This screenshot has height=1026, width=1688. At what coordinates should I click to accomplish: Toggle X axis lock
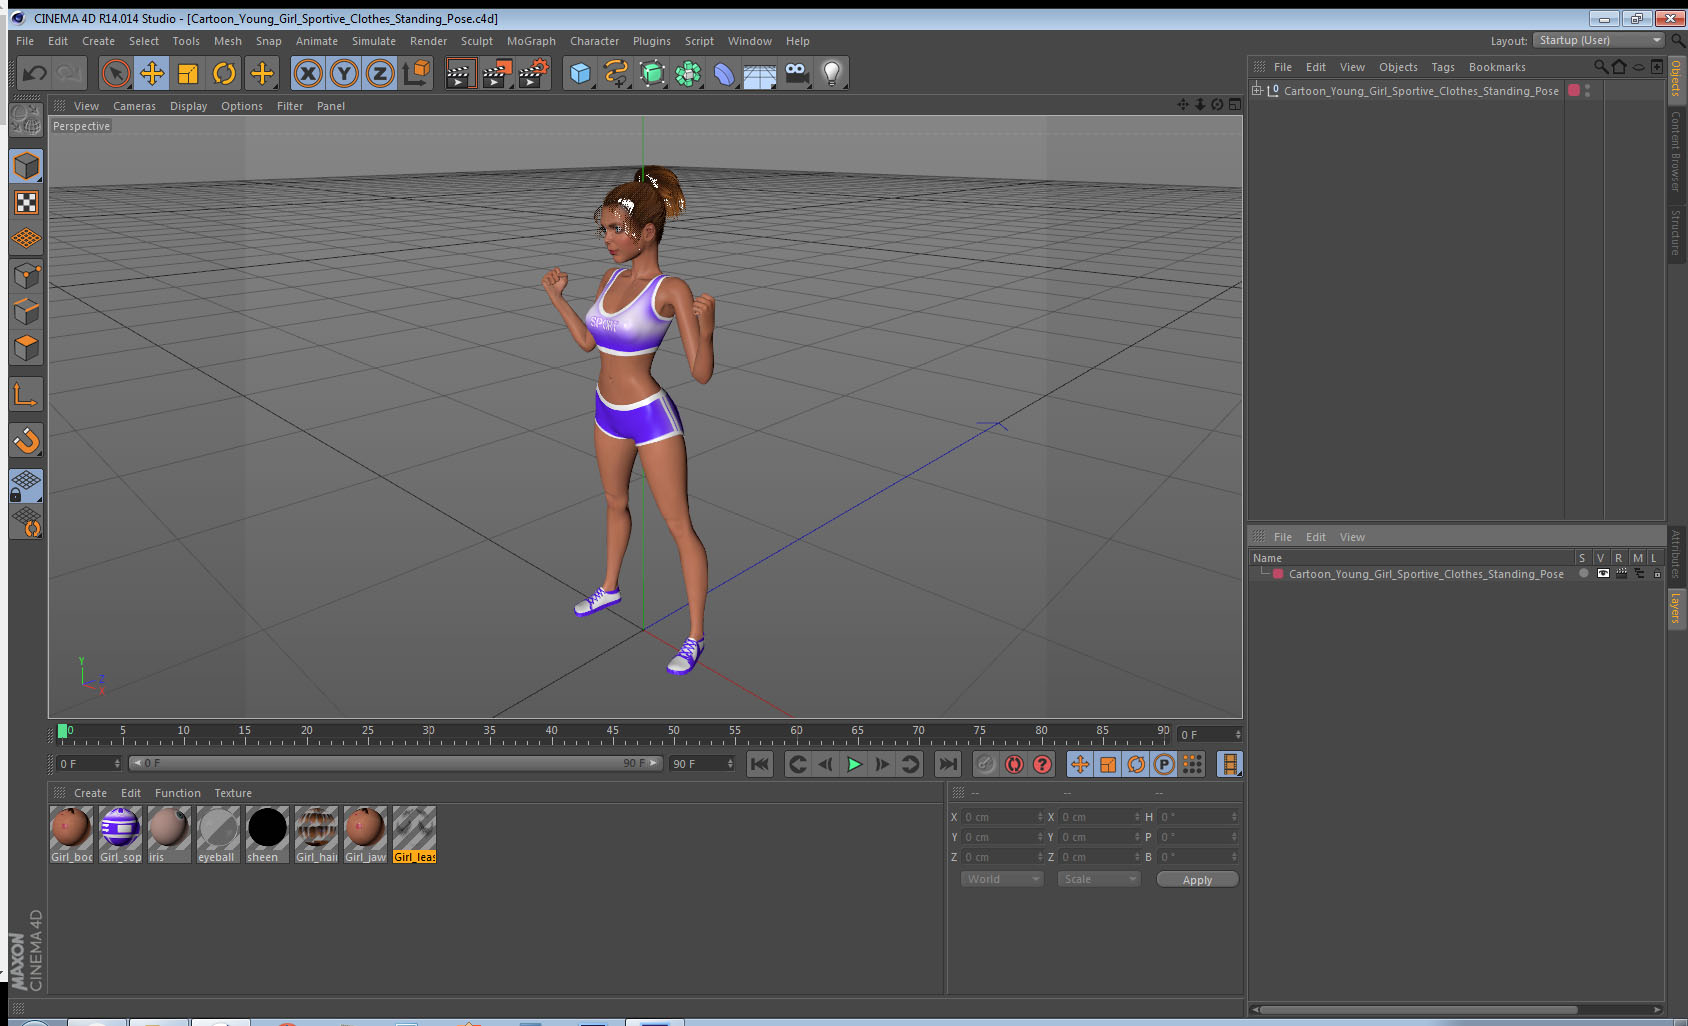(308, 73)
